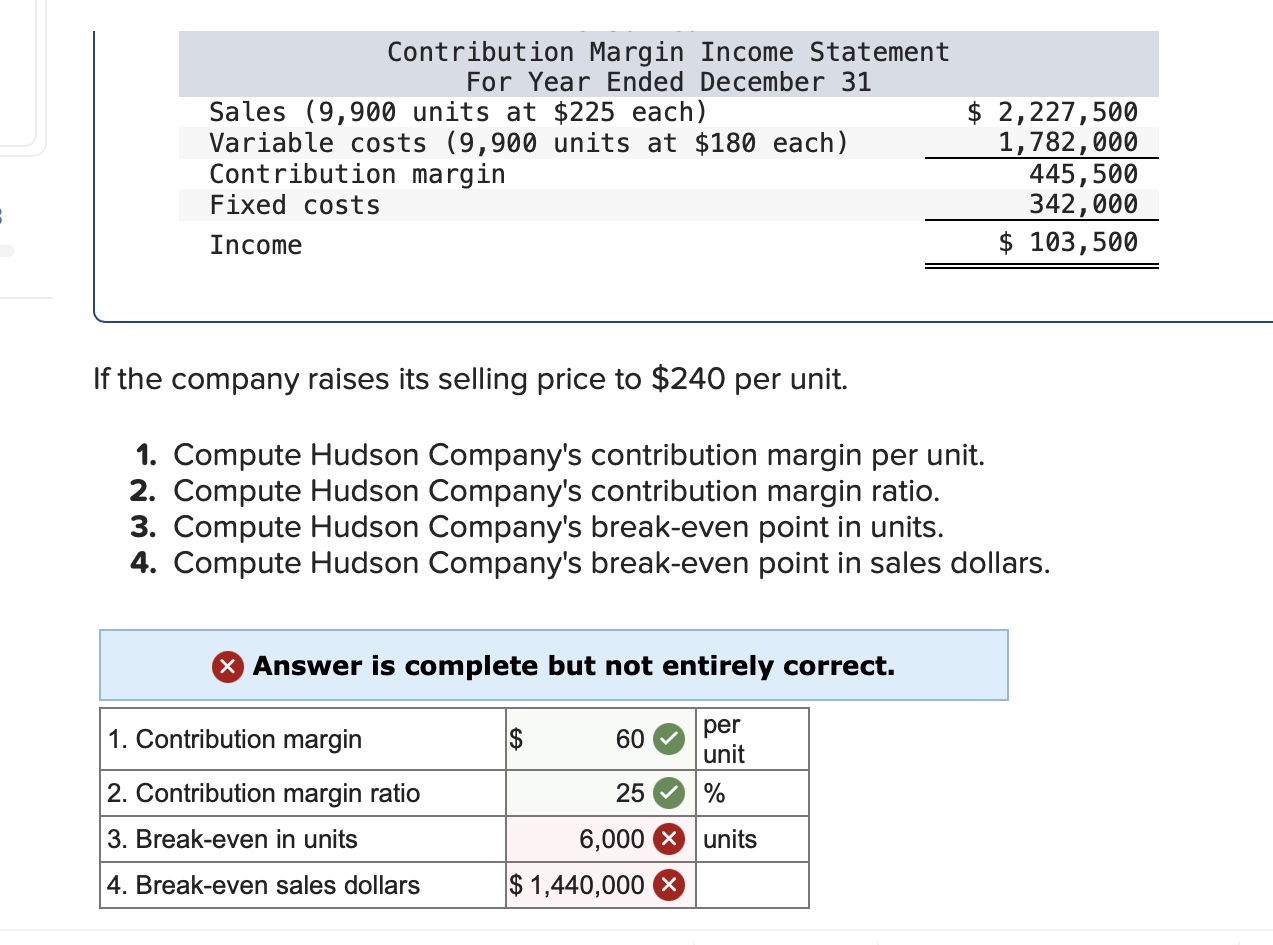Select the contribution margin ratio input showing 25
The image size is (1273, 945).
tap(590, 792)
